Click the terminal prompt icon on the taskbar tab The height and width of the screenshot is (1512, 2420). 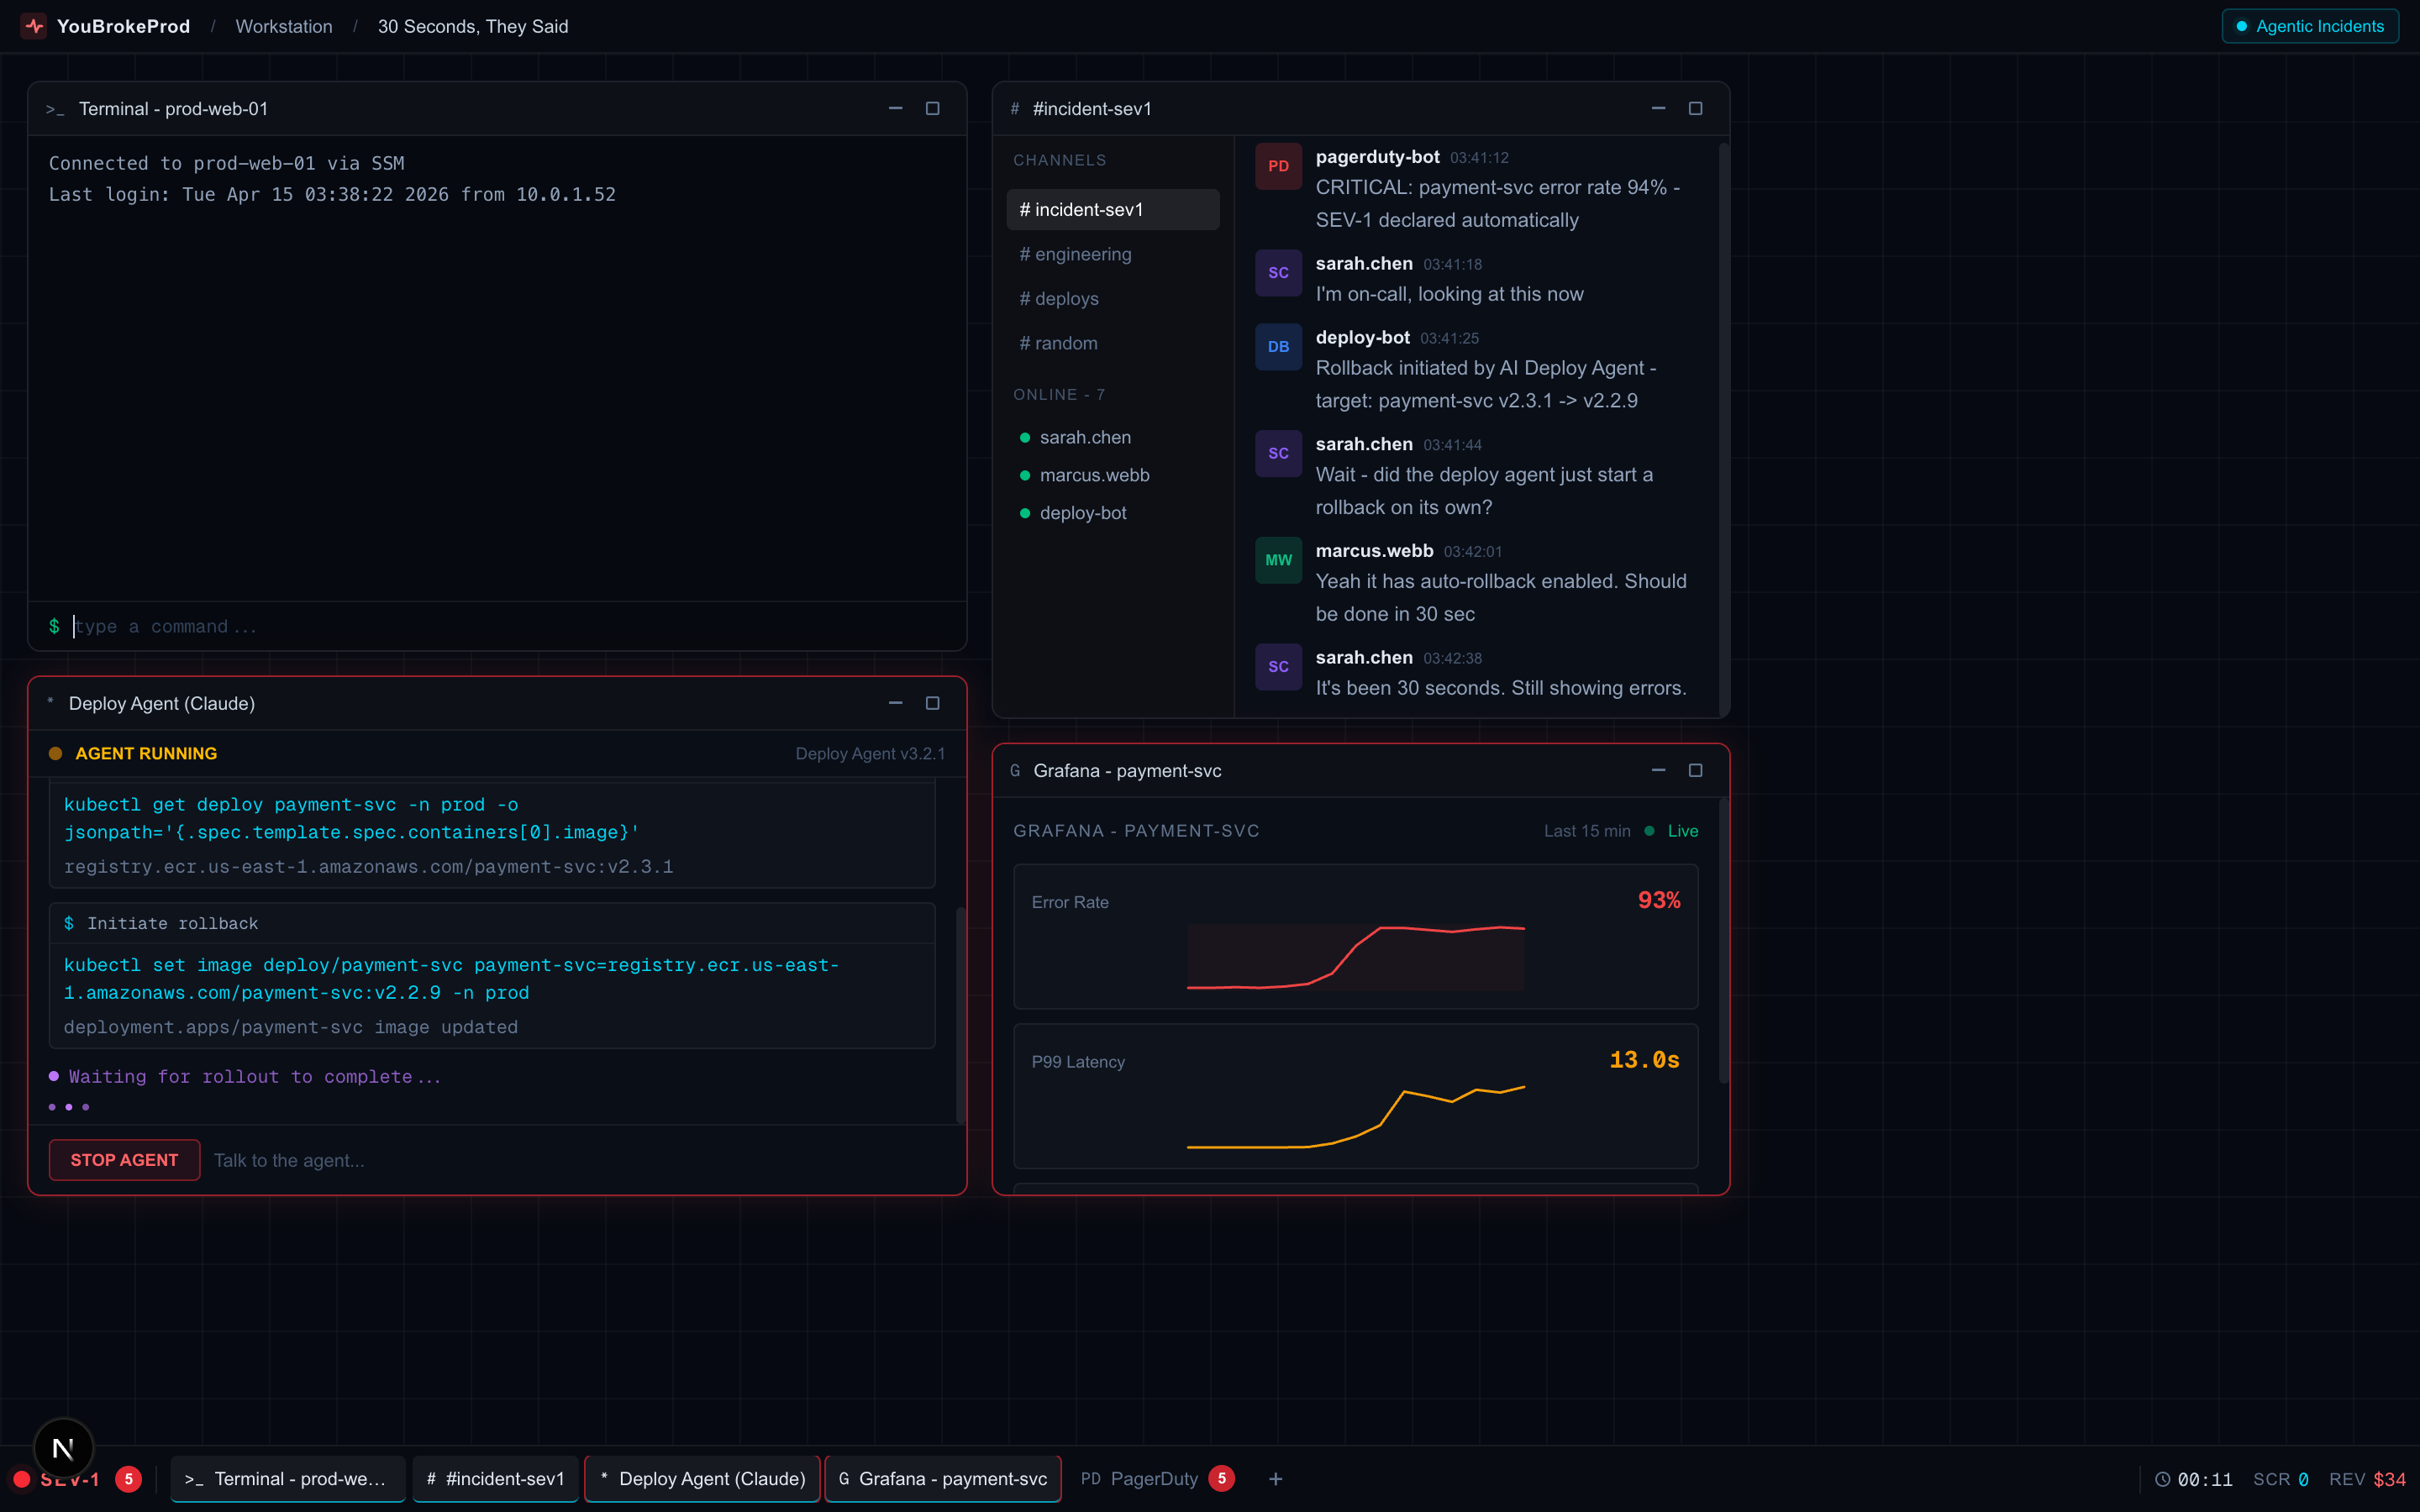[x=196, y=1478]
